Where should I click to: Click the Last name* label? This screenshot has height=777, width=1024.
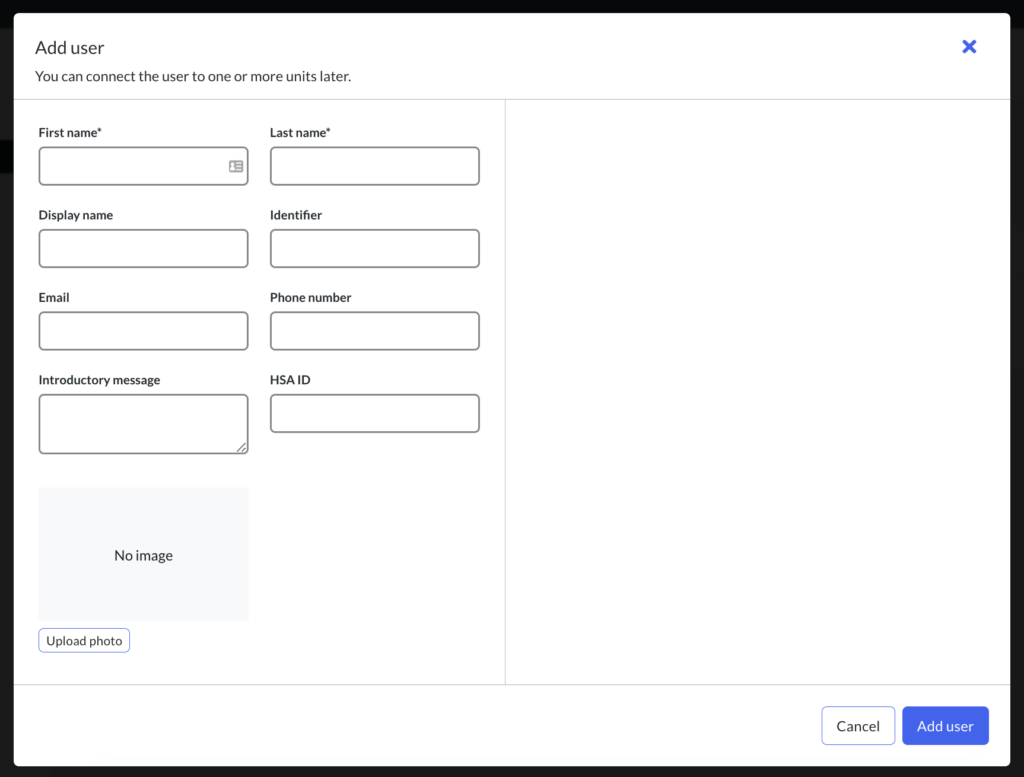300,133
